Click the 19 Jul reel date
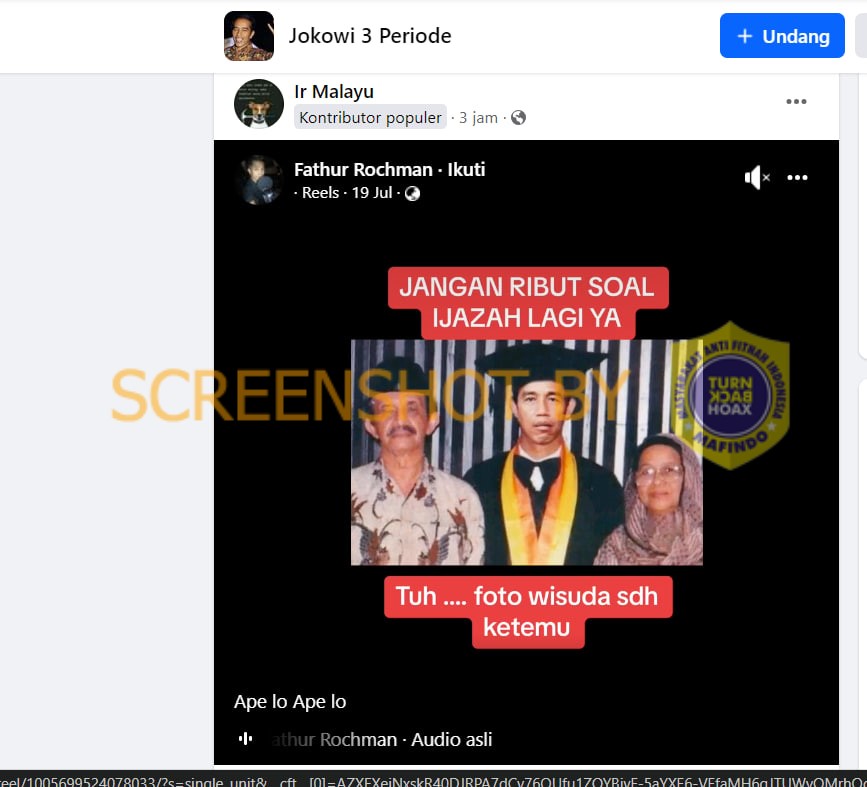Viewport: 867px width, 787px height. click(x=372, y=193)
